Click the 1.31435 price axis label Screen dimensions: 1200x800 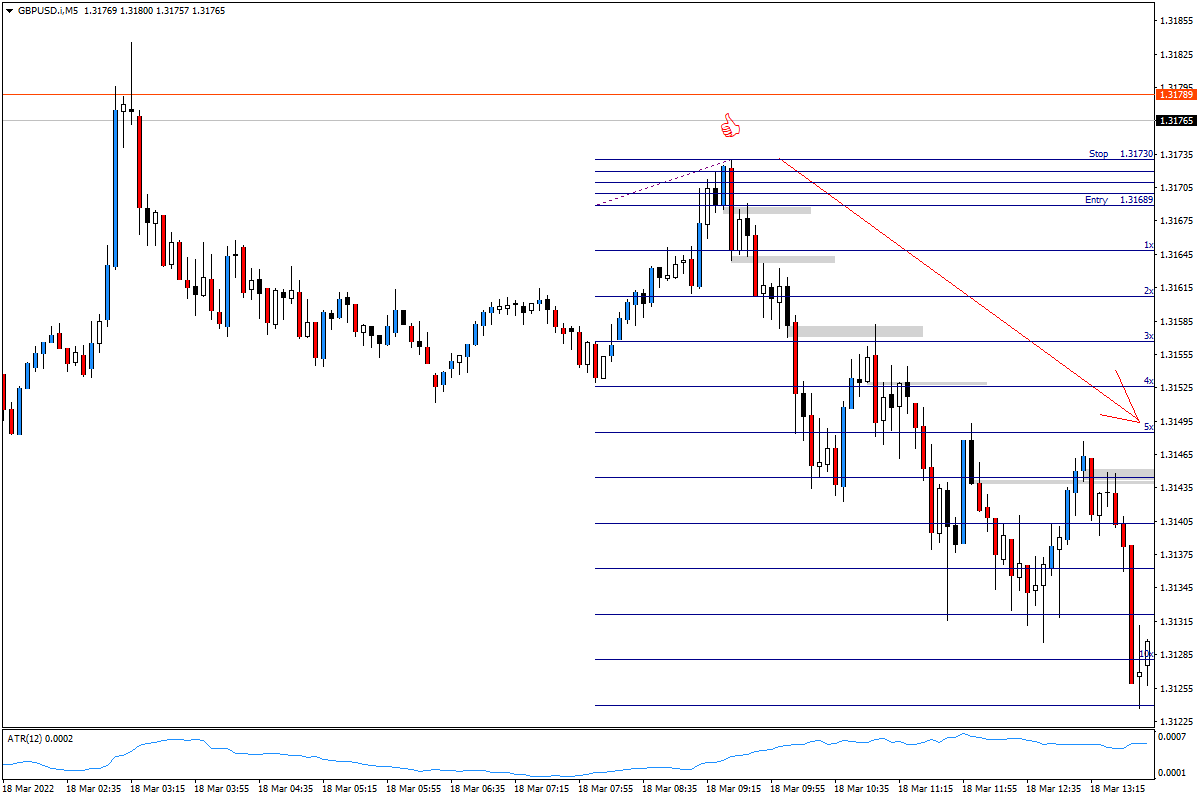coord(1177,488)
